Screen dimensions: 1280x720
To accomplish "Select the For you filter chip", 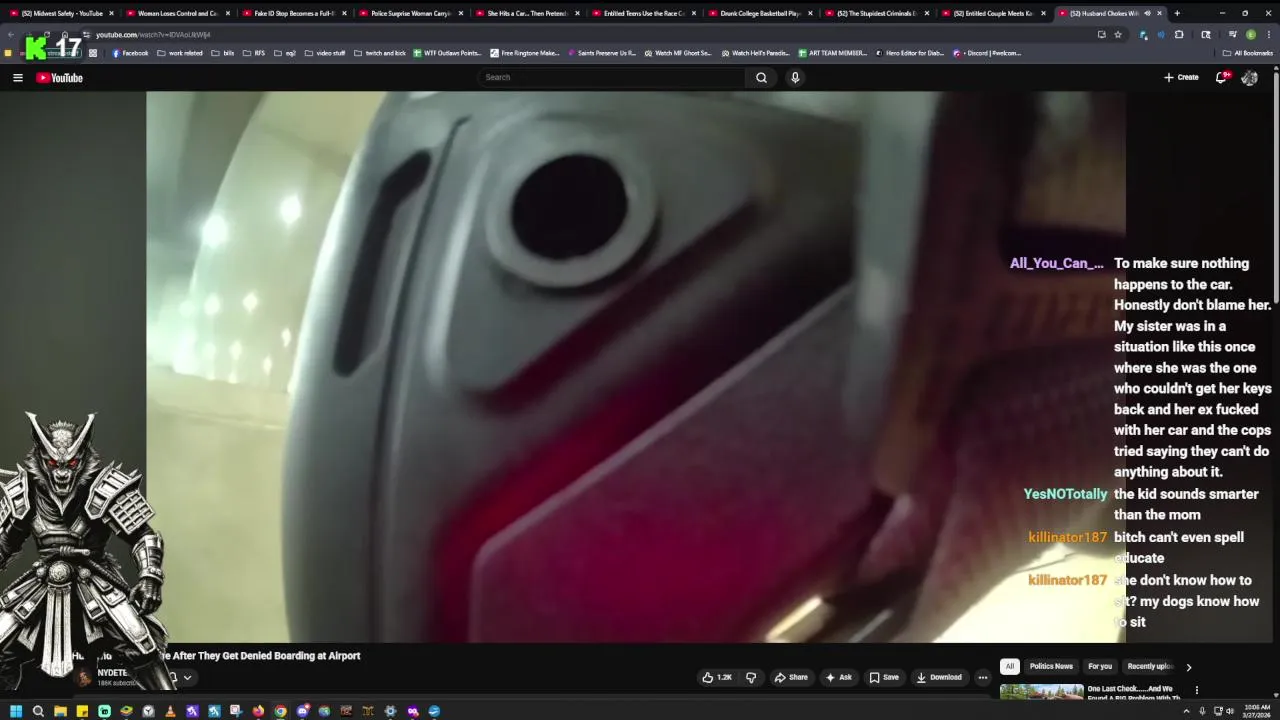I will click(x=1100, y=666).
